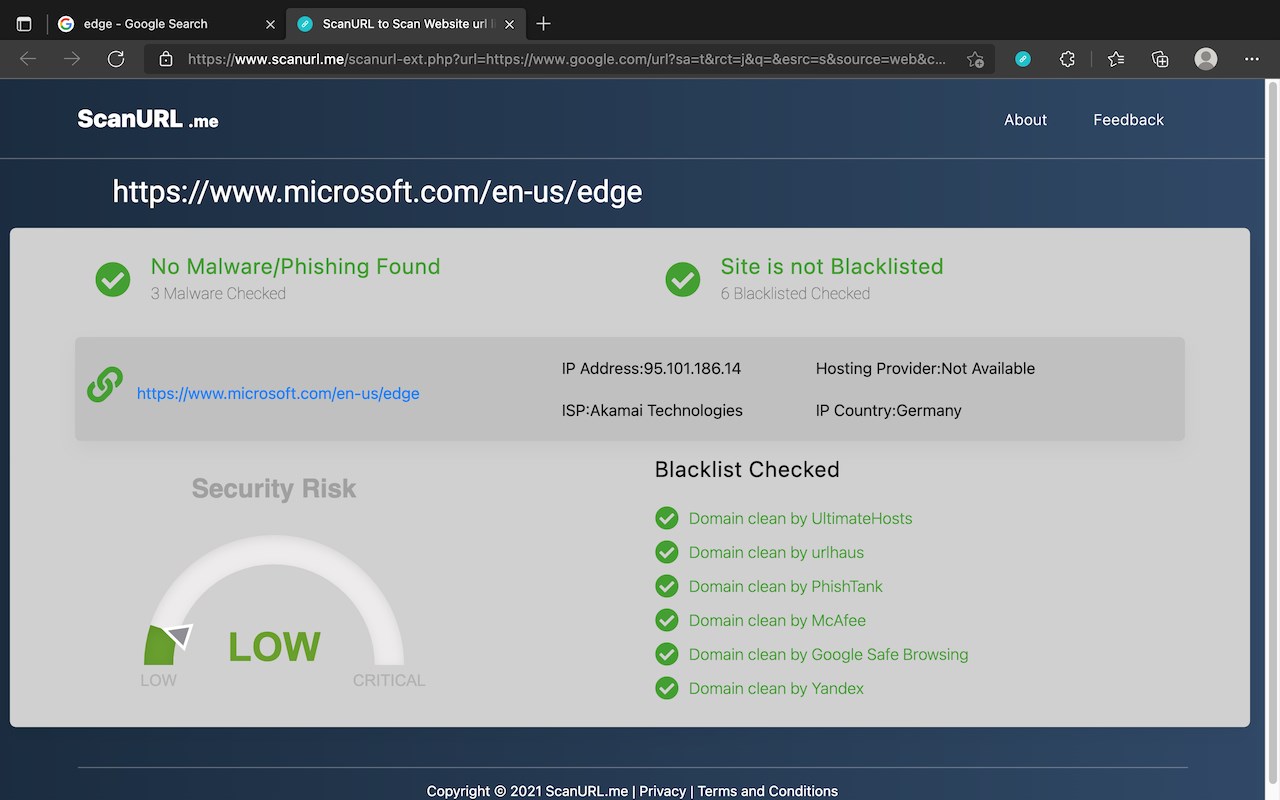1280x800 pixels.
Task: Click the Google Safe Browsing checkmark icon
Action: pos(667,654)
